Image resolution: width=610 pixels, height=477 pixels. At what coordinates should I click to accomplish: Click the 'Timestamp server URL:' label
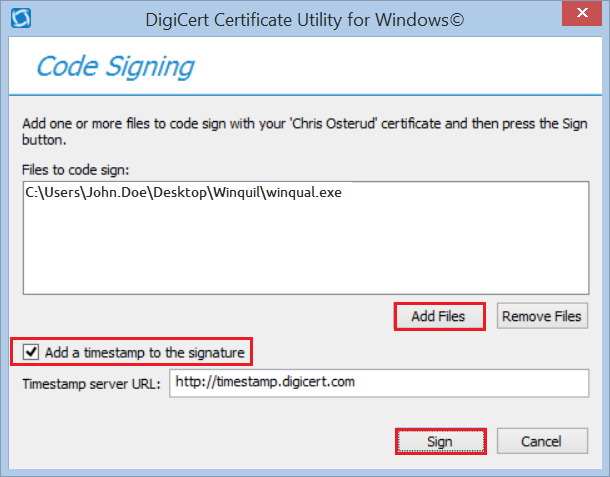pos(91,382)
